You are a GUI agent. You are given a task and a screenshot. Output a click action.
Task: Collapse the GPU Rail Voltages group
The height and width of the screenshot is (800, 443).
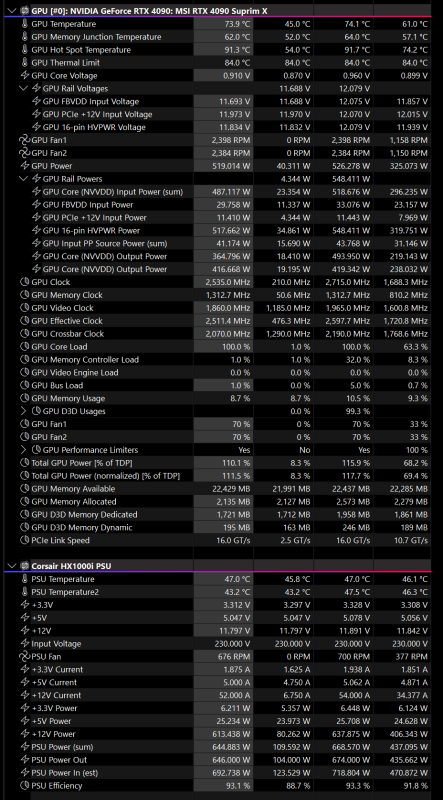point(23,88)
